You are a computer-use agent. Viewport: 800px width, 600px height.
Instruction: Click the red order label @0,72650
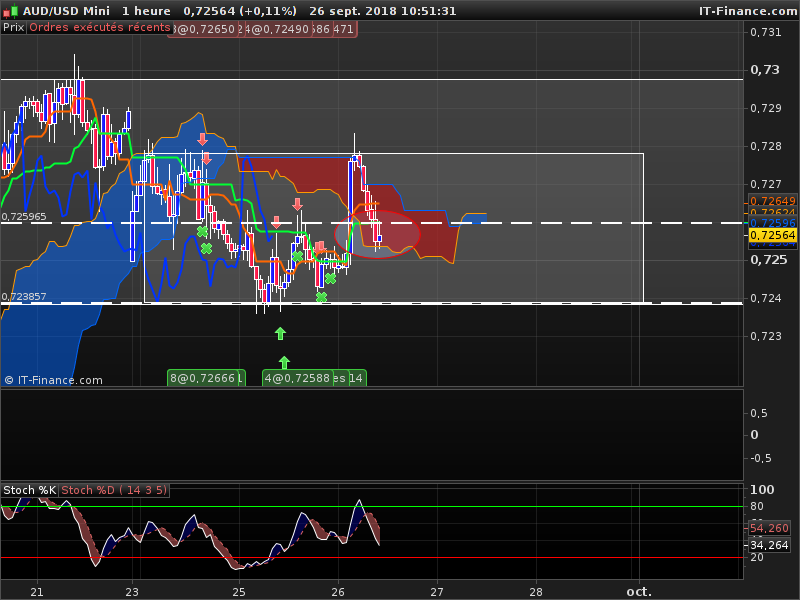203,29
